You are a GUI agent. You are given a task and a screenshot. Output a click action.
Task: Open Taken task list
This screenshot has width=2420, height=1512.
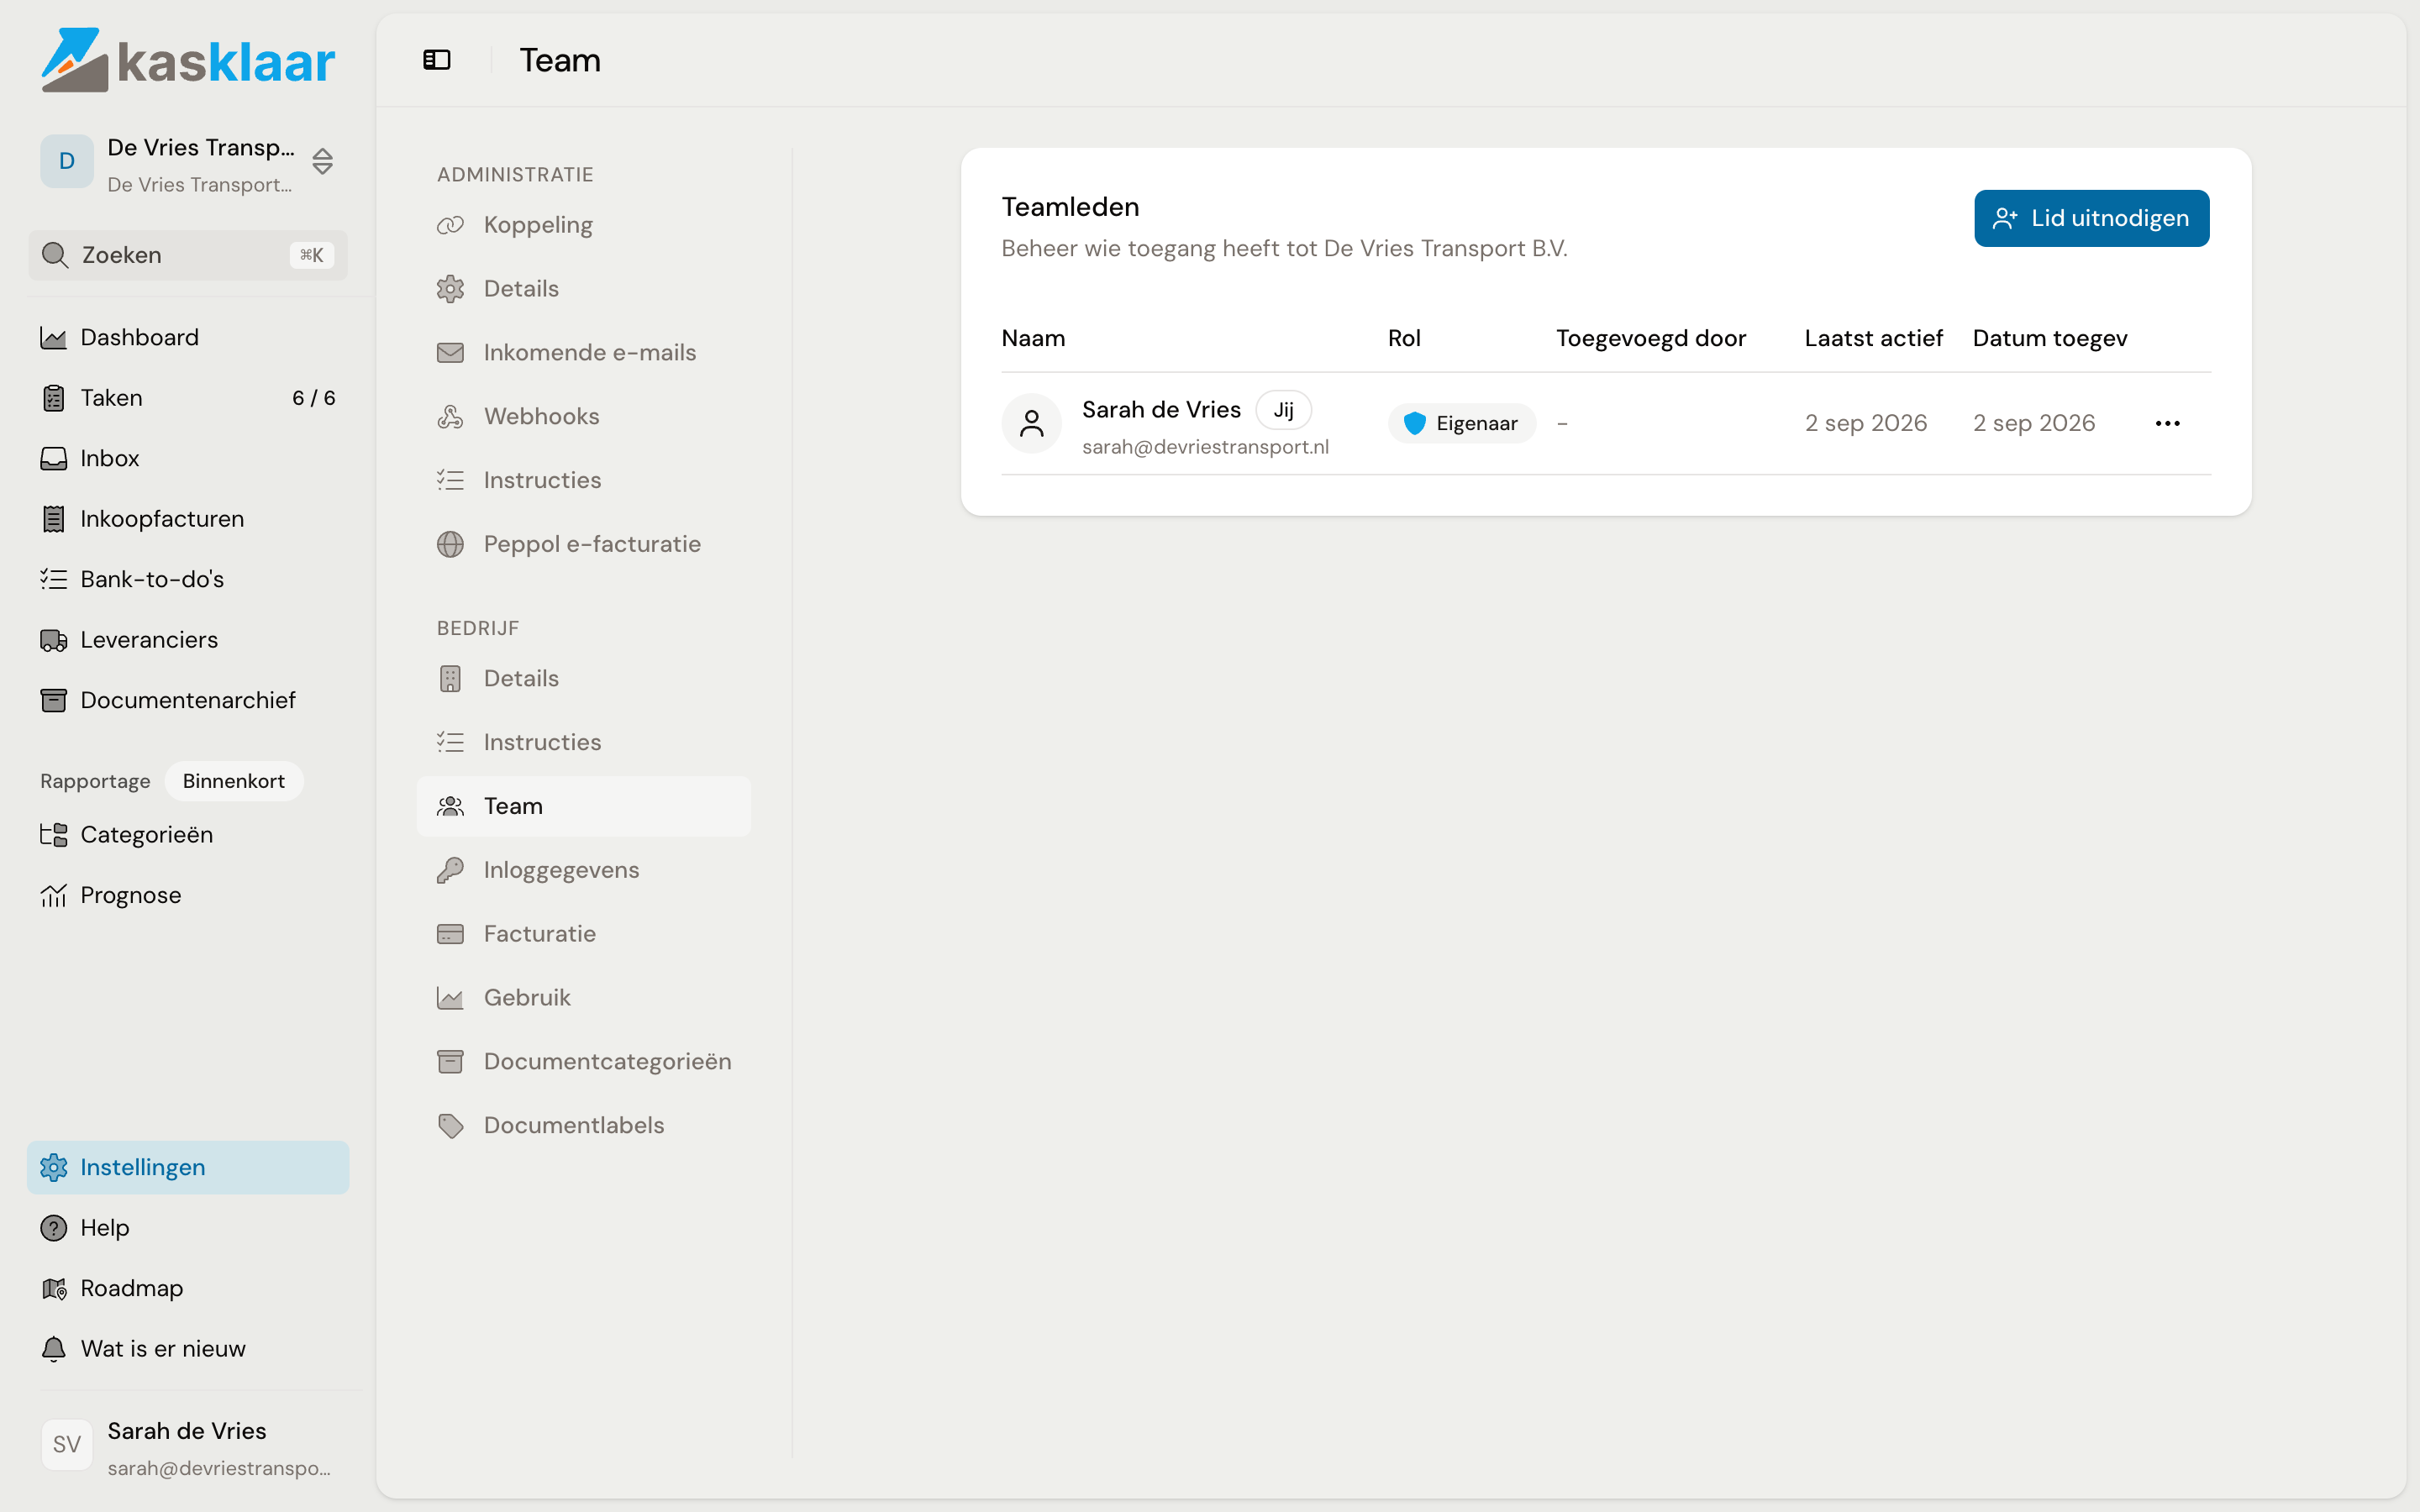[188, 398]
